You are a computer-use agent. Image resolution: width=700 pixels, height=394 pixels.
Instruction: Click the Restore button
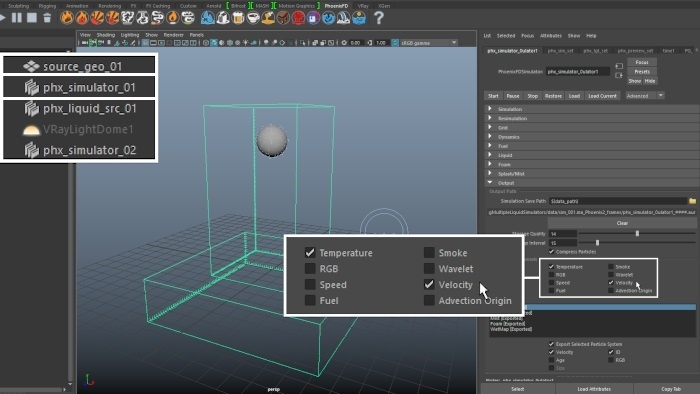(553, 96)
